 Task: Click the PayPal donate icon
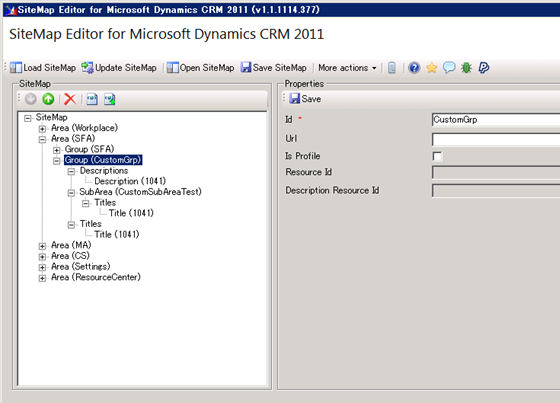pos(484,68)
